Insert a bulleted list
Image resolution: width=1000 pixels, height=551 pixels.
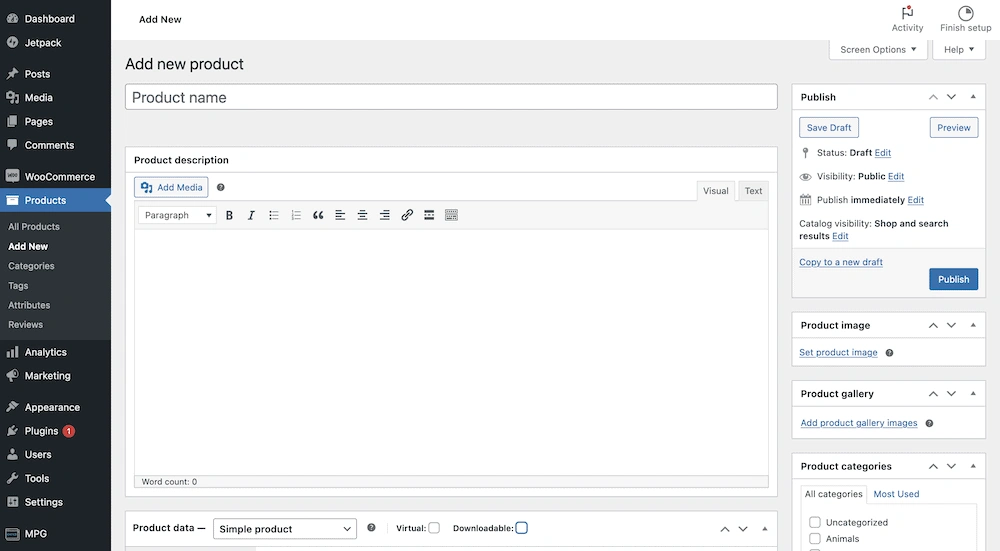273,215
